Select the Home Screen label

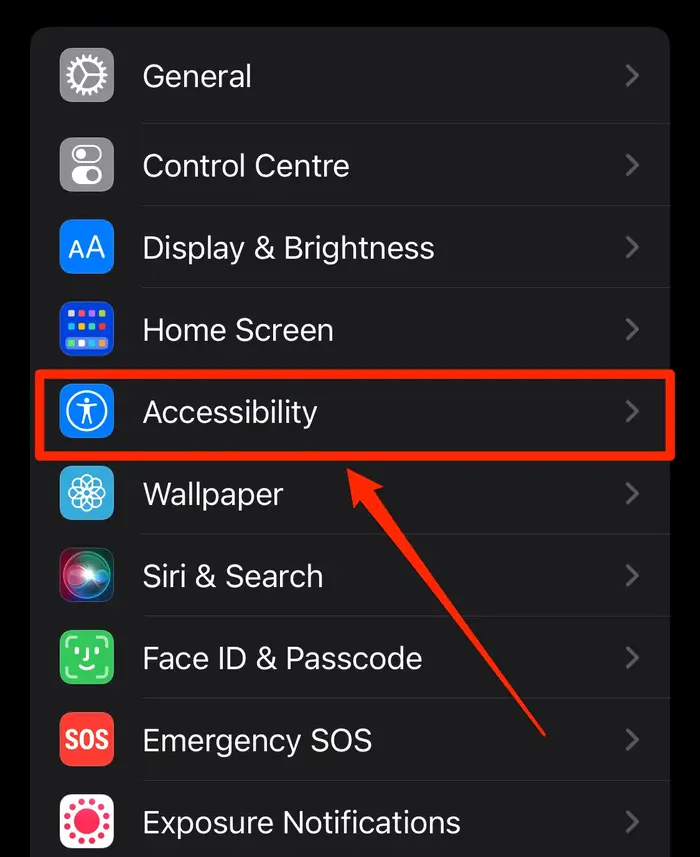tap(238, 330)
